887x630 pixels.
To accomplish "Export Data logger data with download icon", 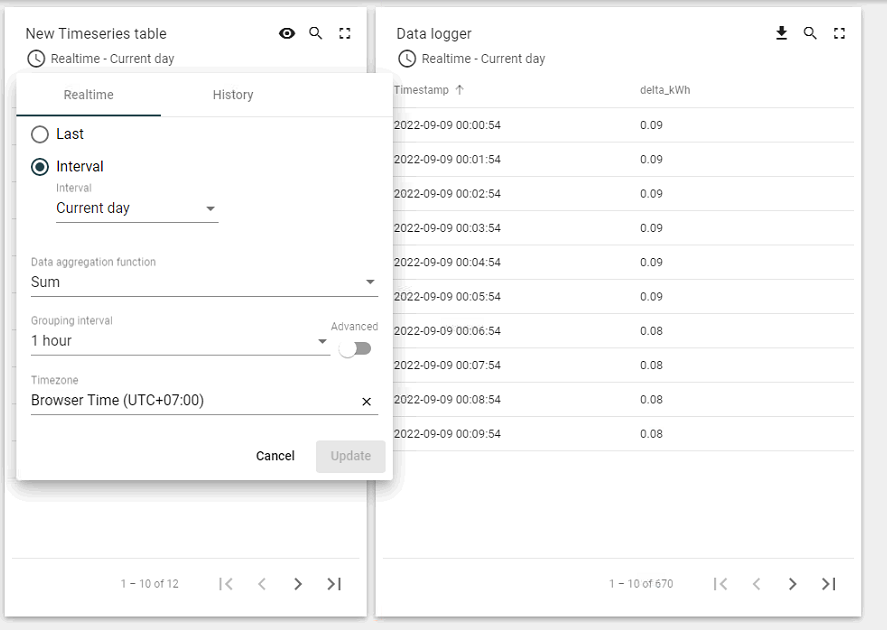I will pyautogui.click(x=781, y=33).
